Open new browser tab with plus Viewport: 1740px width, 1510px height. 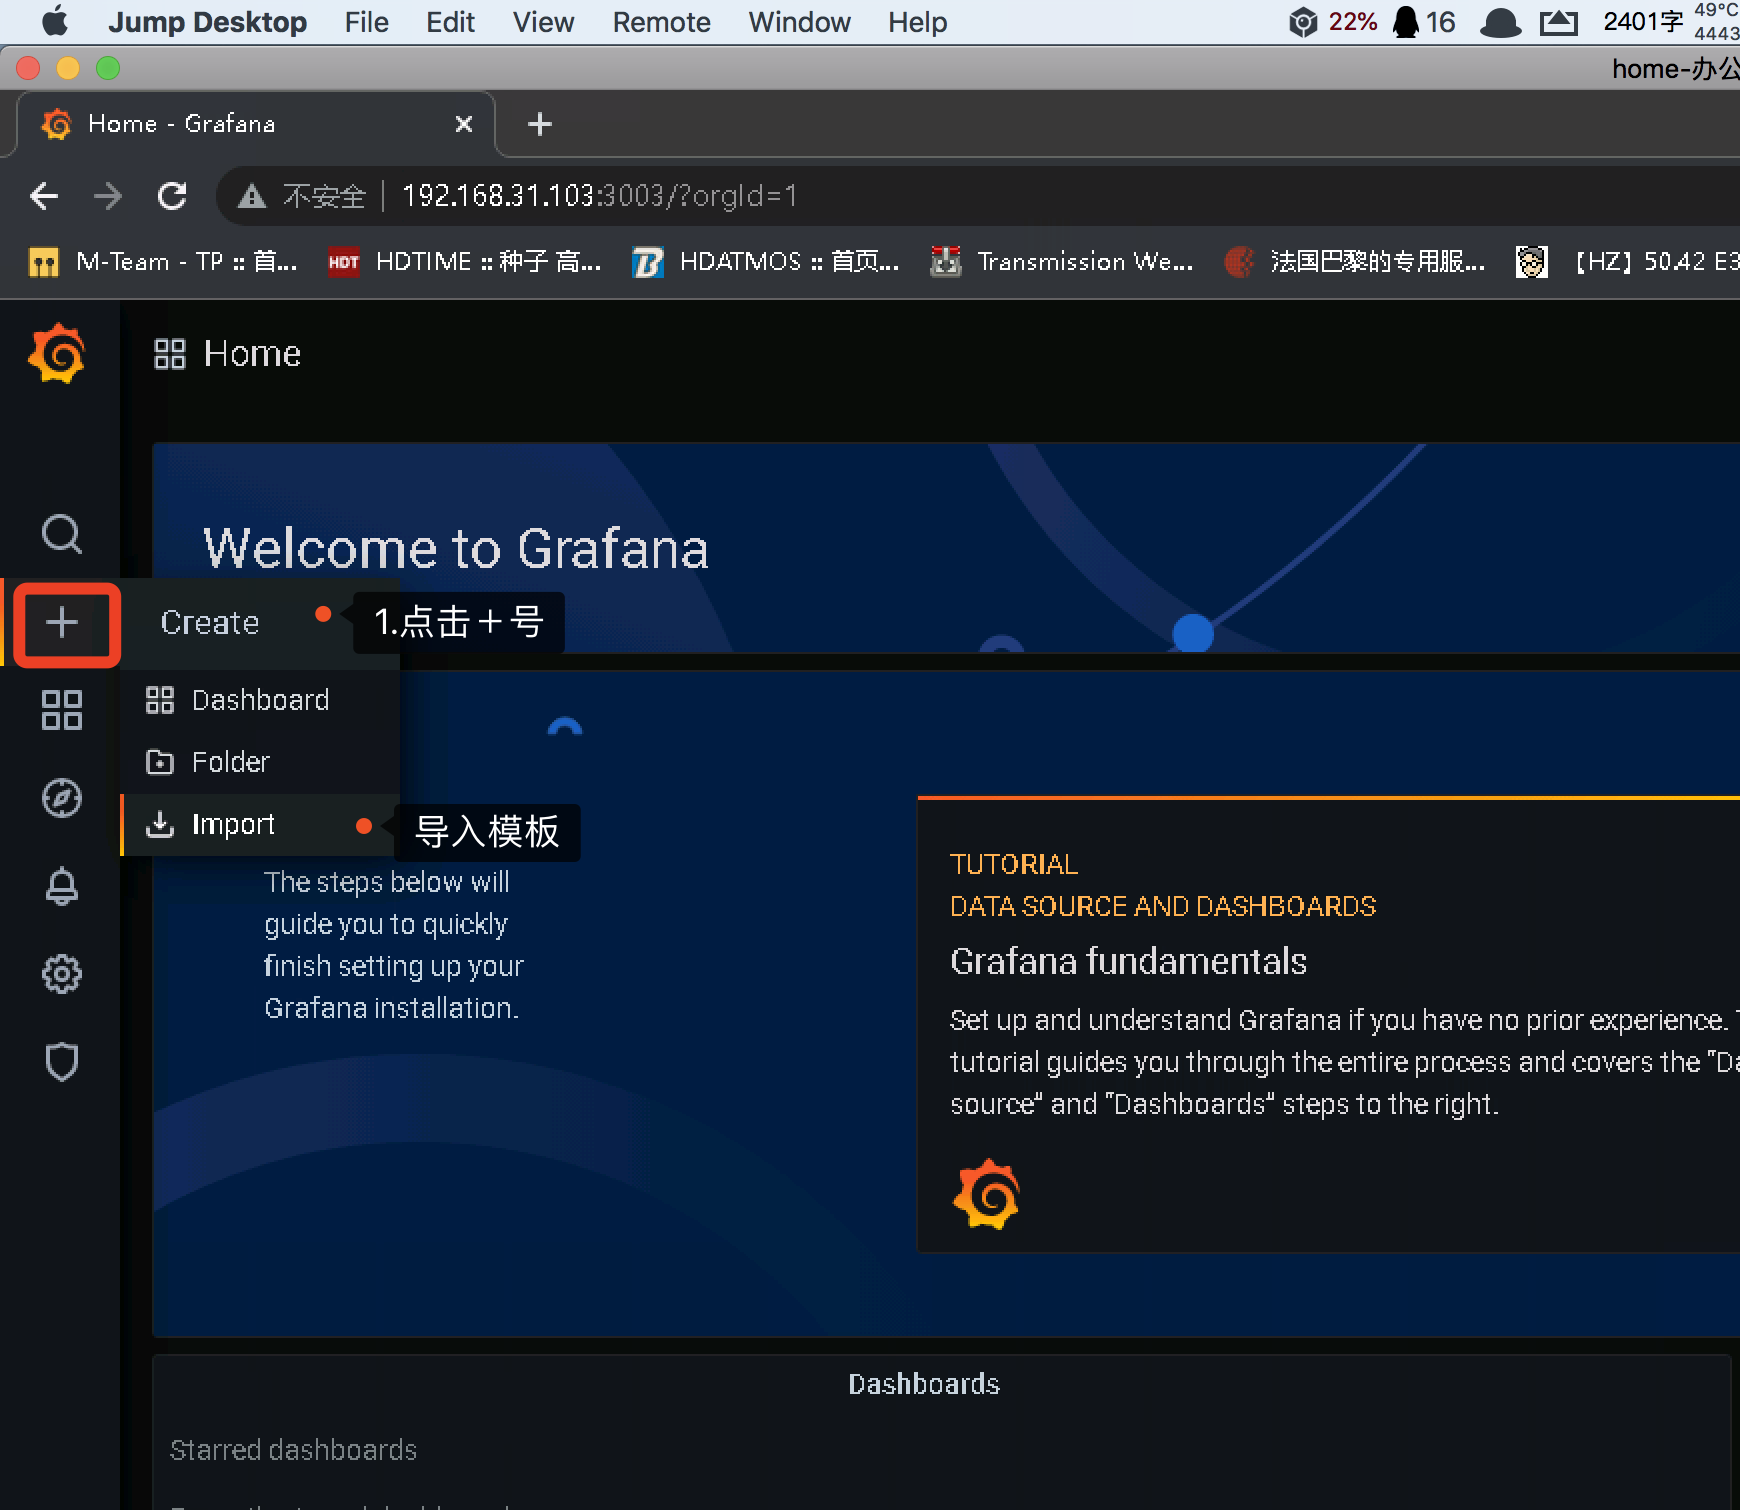[540, 124]
